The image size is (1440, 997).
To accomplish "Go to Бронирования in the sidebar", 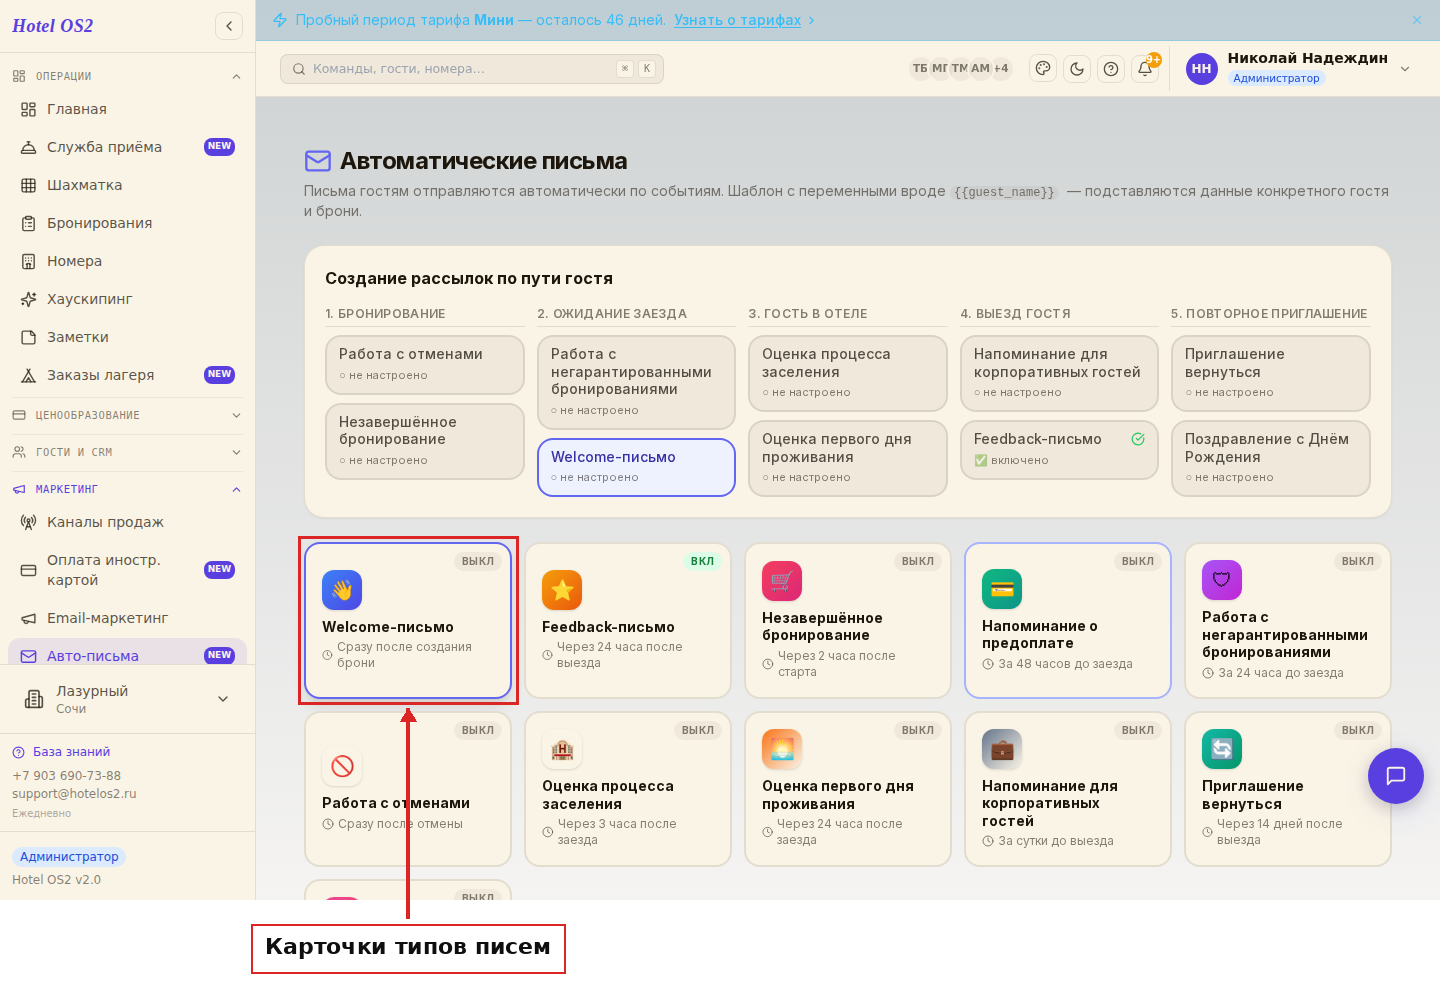I will (x=127, y=223).
